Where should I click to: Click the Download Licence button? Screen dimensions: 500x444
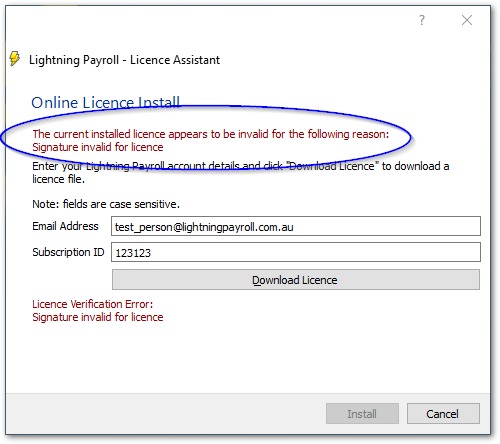(x=296, y=280)
